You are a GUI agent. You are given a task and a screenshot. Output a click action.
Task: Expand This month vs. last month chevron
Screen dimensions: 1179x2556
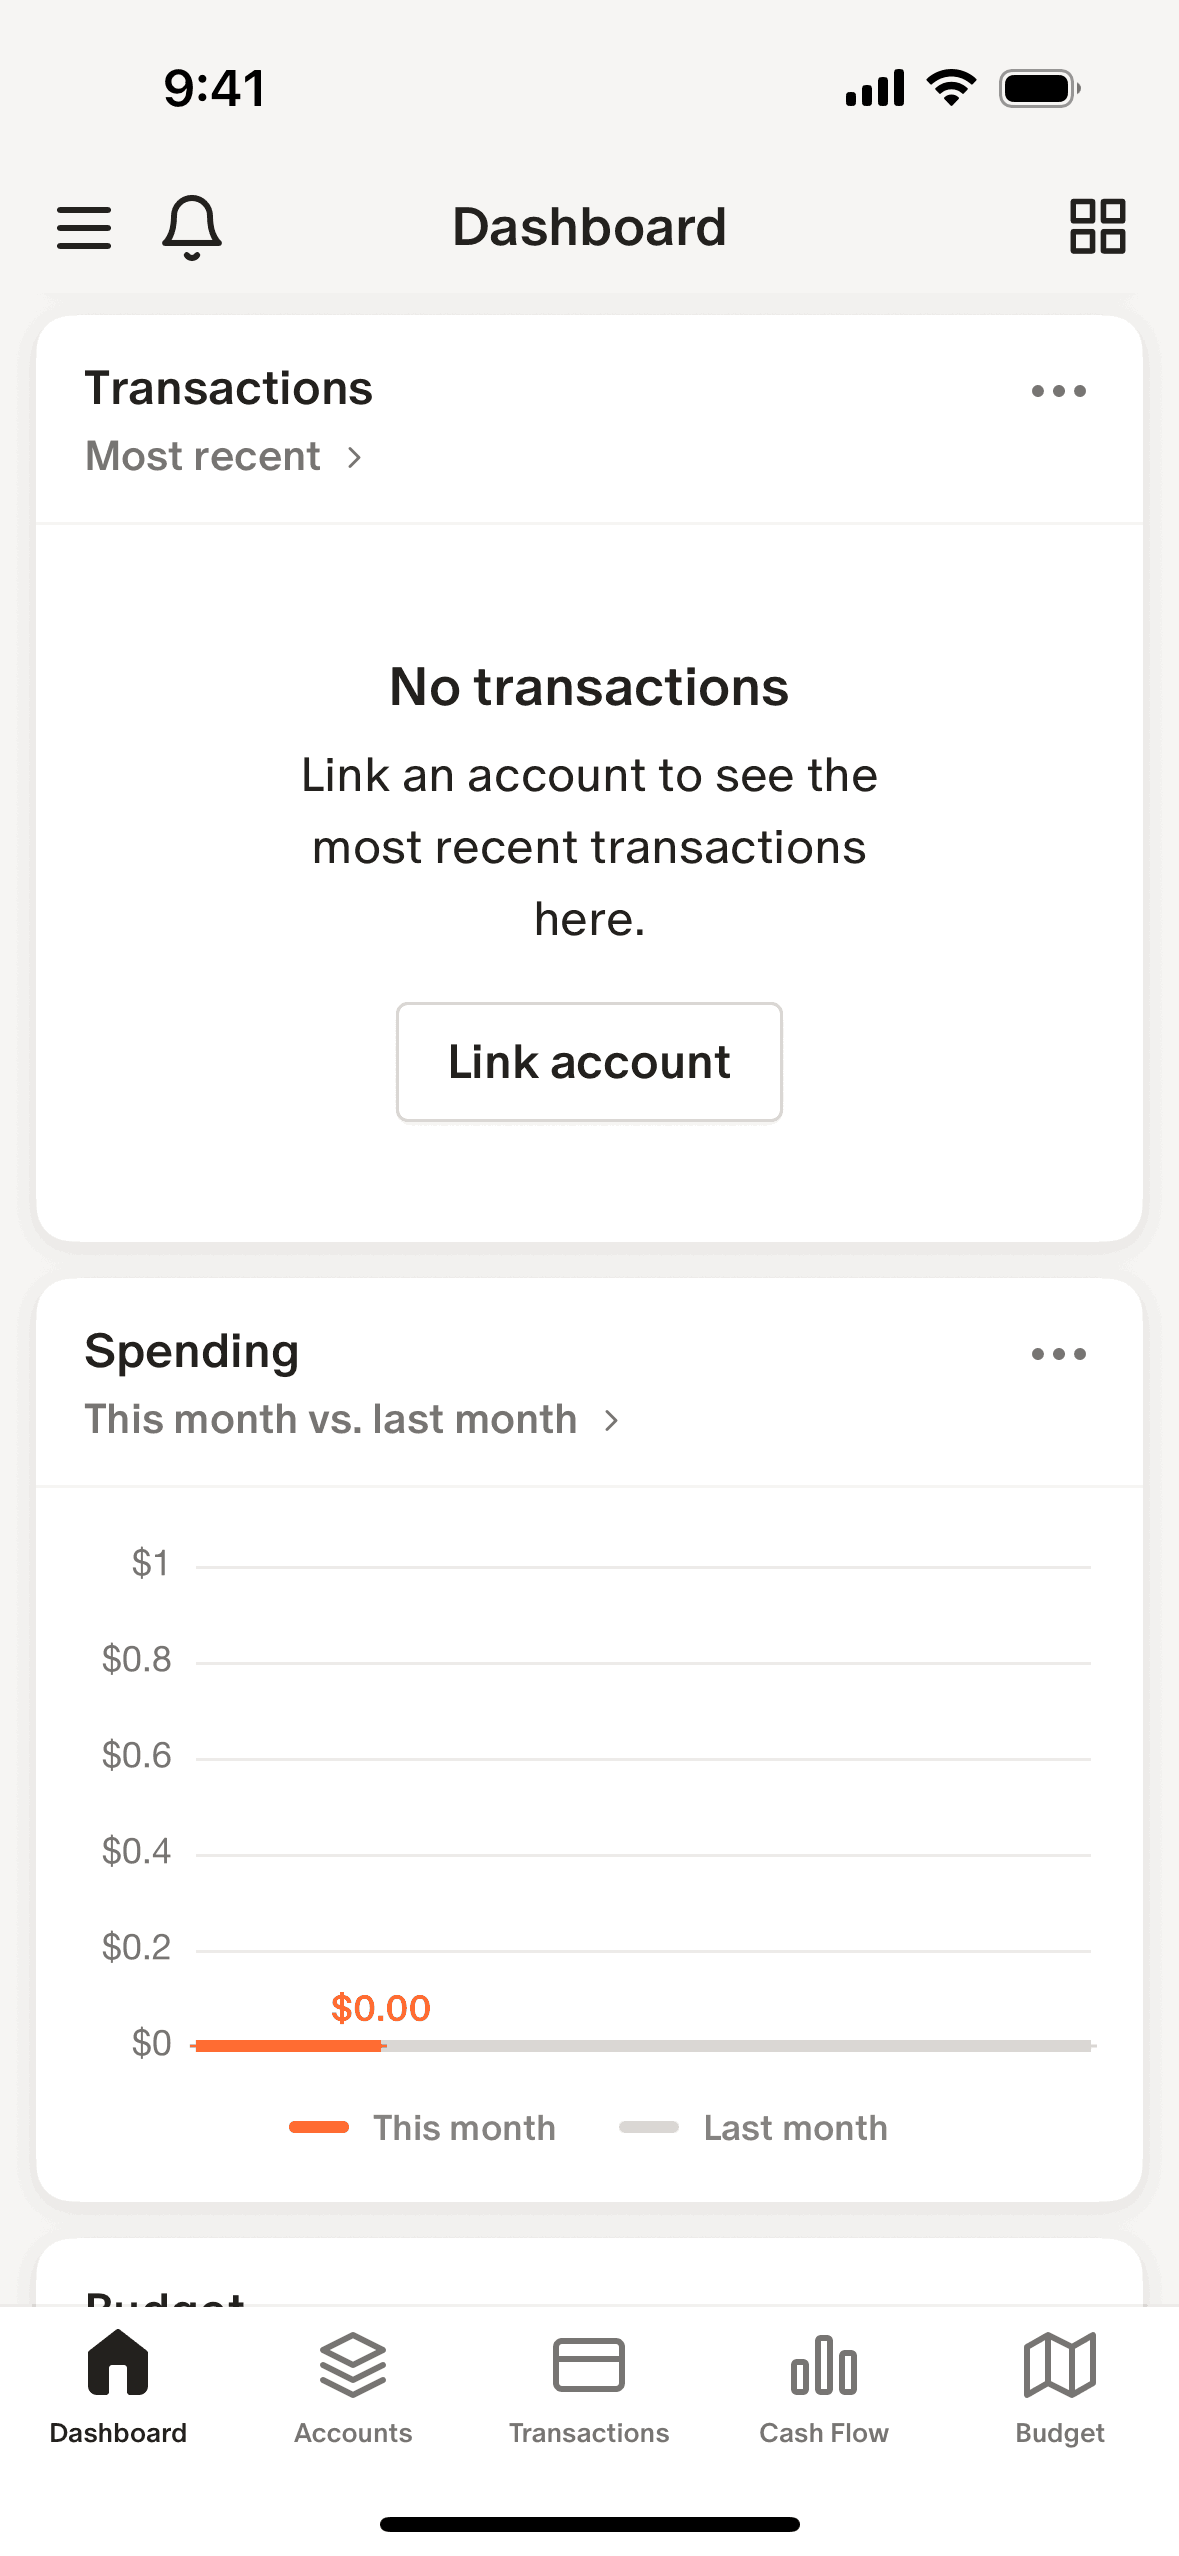pos(612,1420)
